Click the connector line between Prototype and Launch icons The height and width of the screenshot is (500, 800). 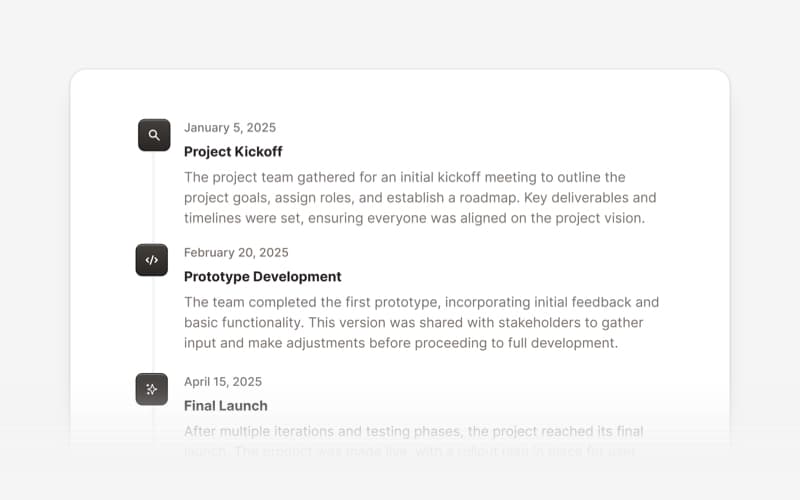[153, 324]
